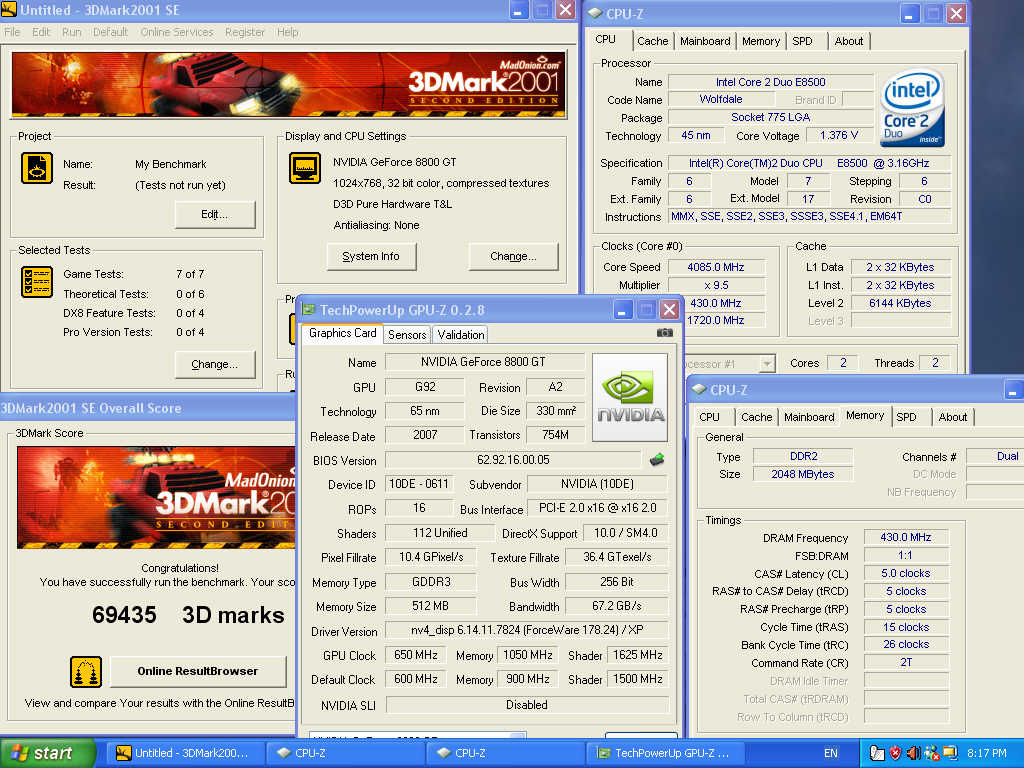Switch to SPD tab in lower CPU-Z window
This screenshot has width=1024, height=768.
click(906, 417)
